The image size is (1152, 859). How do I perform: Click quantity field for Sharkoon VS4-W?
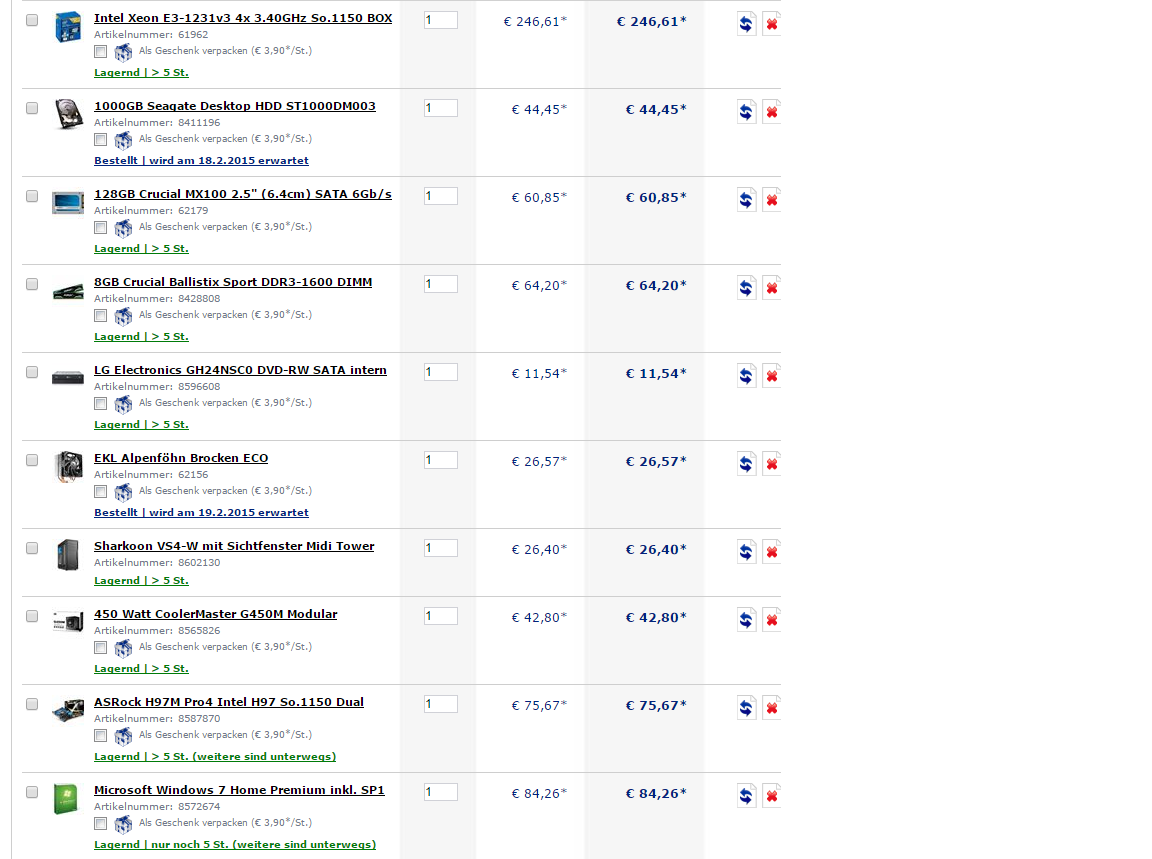click(441, 548)
